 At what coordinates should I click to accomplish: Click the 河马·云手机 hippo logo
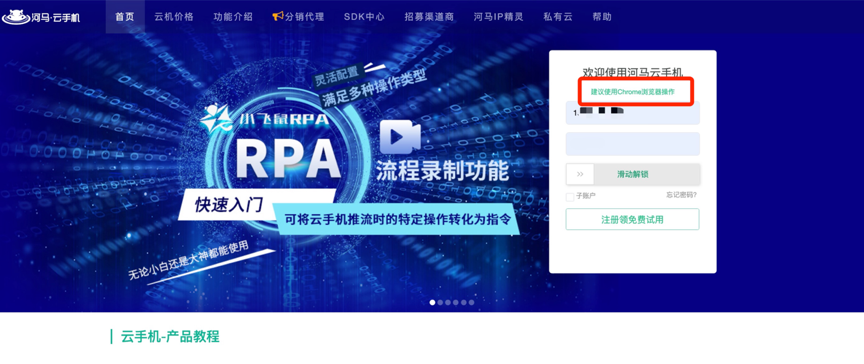[x=41, y=17]
